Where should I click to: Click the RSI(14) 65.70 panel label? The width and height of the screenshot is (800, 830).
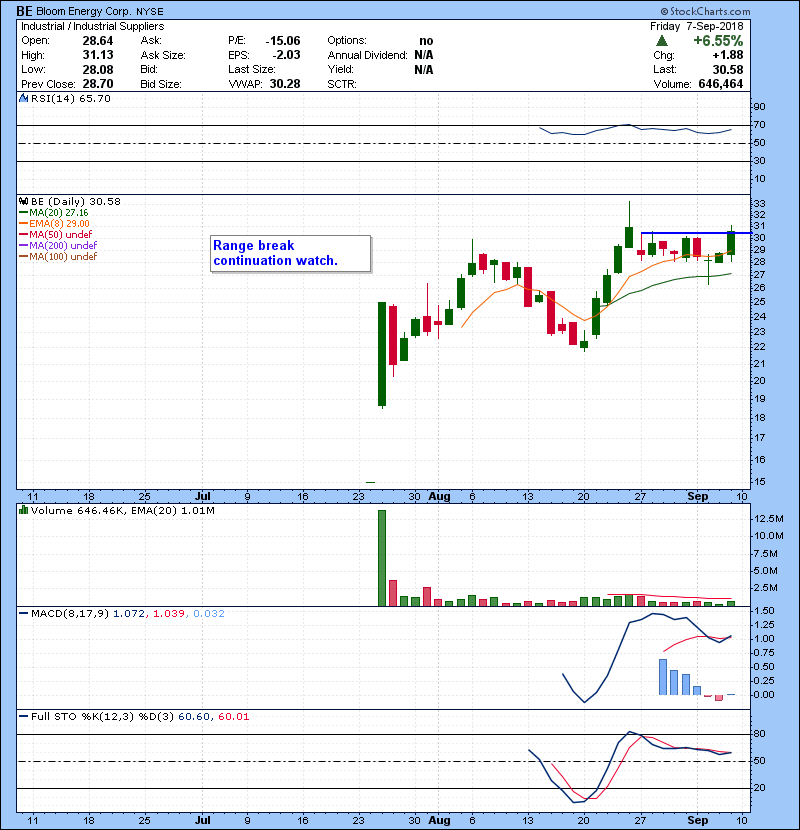[71, 98]
